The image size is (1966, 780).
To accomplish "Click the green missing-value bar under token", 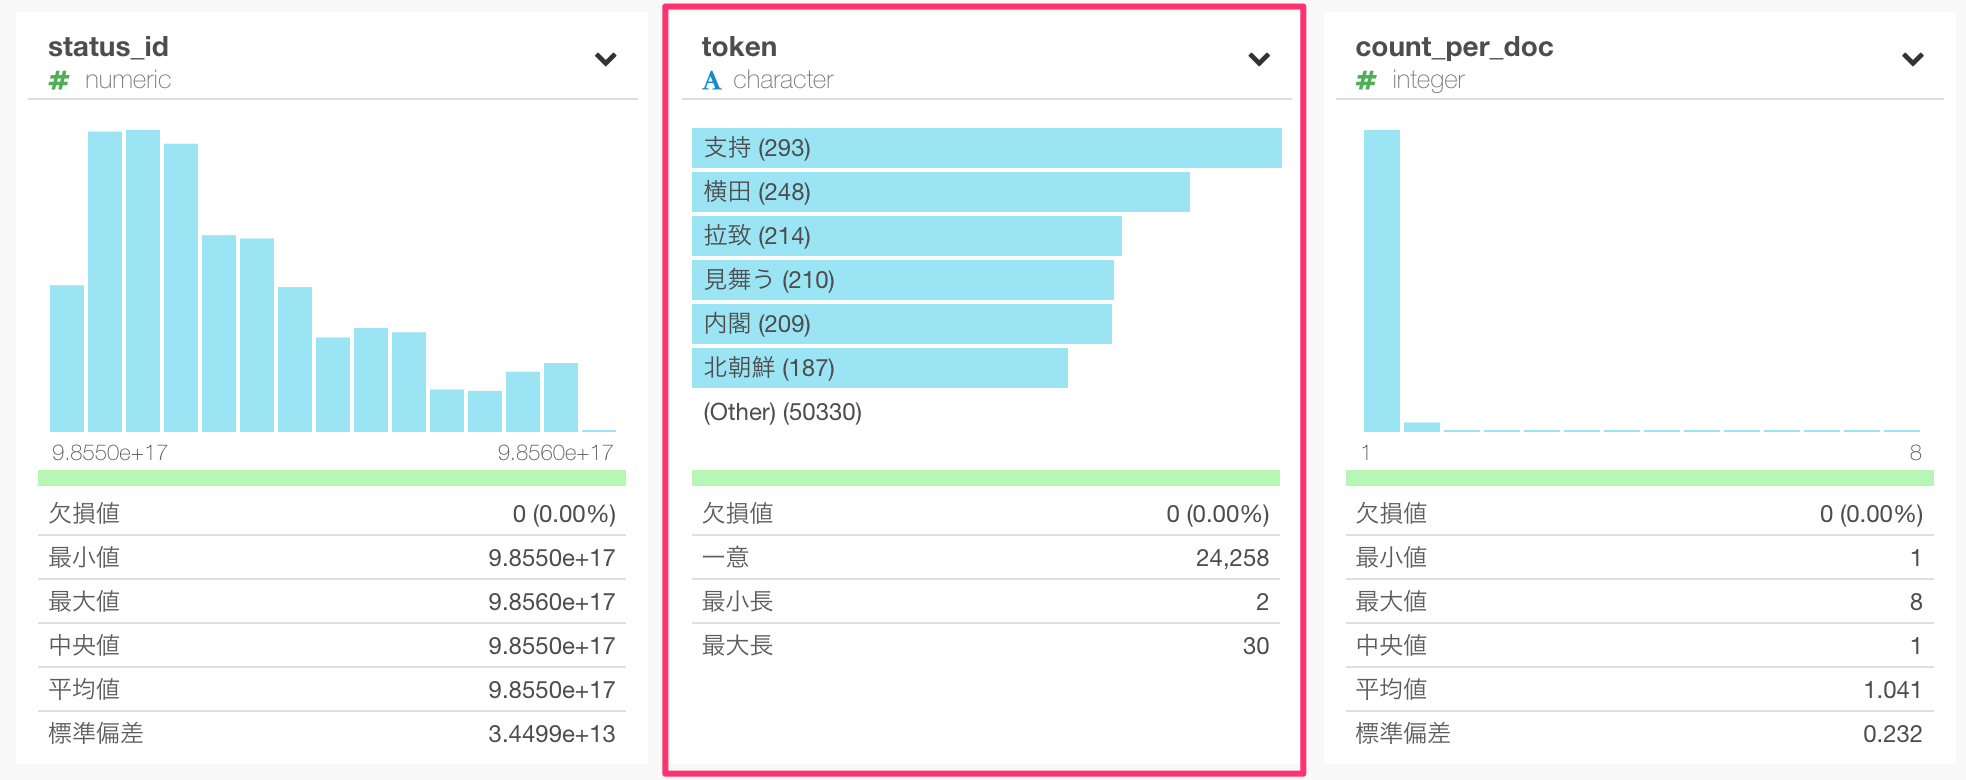I will (x=985, y=478).
